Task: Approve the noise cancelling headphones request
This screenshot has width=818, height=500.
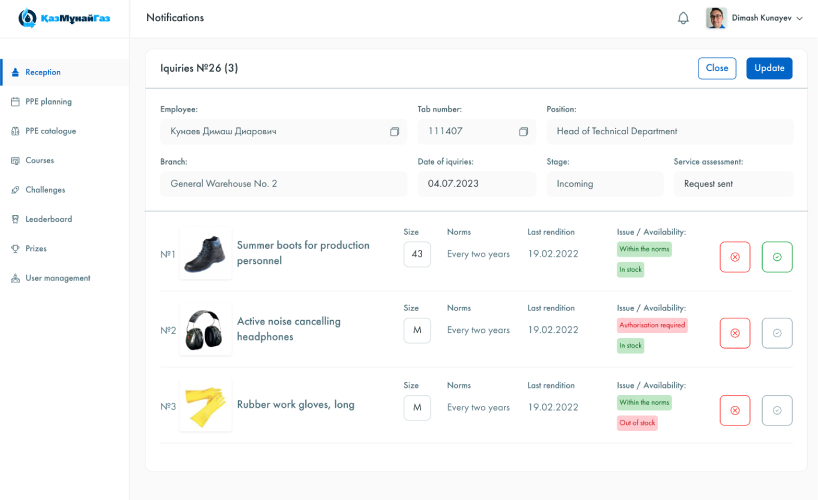Action: click(x=777, y=333)
